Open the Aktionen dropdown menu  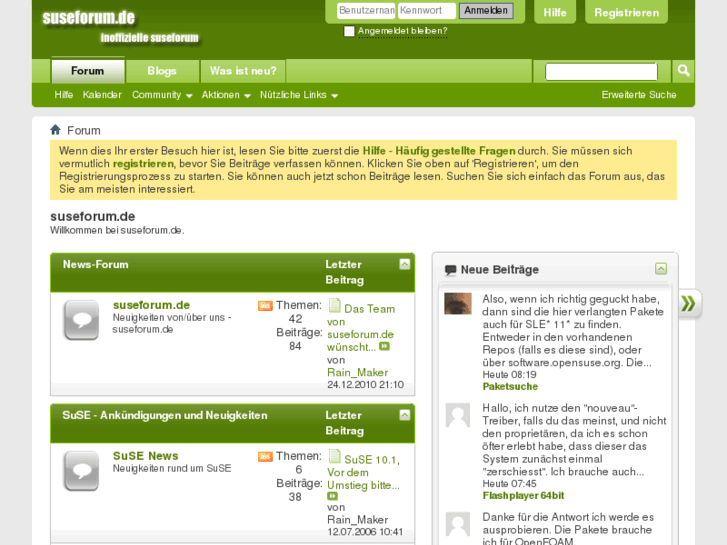pyautogui.click(x=226, y=95)
